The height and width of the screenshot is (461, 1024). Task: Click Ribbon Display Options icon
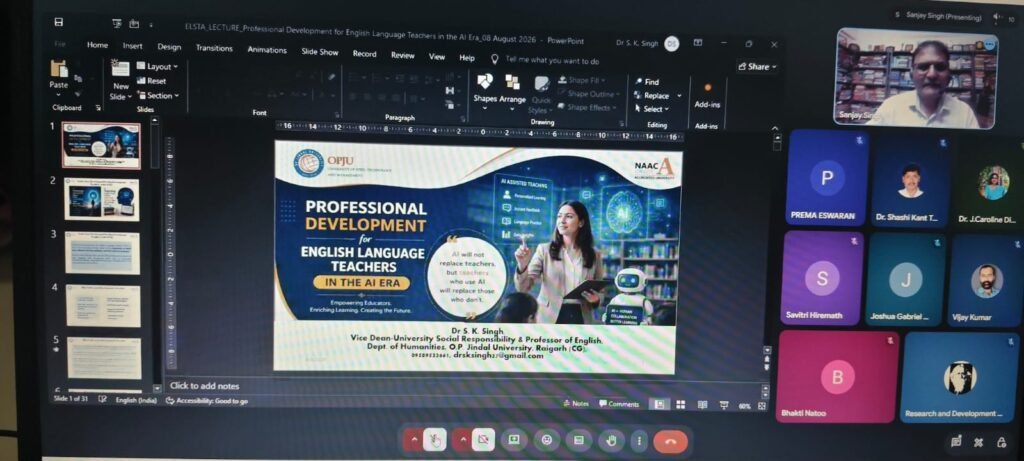pos(698,43)
